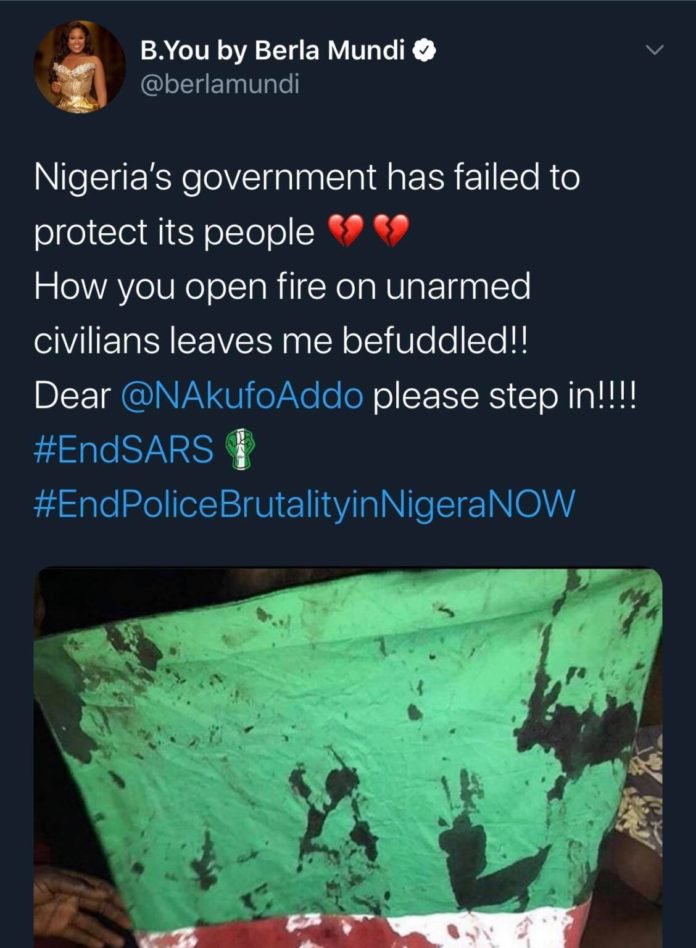This screenshot has width=696, height=948.
Task: Click the "civilians leaves me befuddled!!" line
Action: 281,340
